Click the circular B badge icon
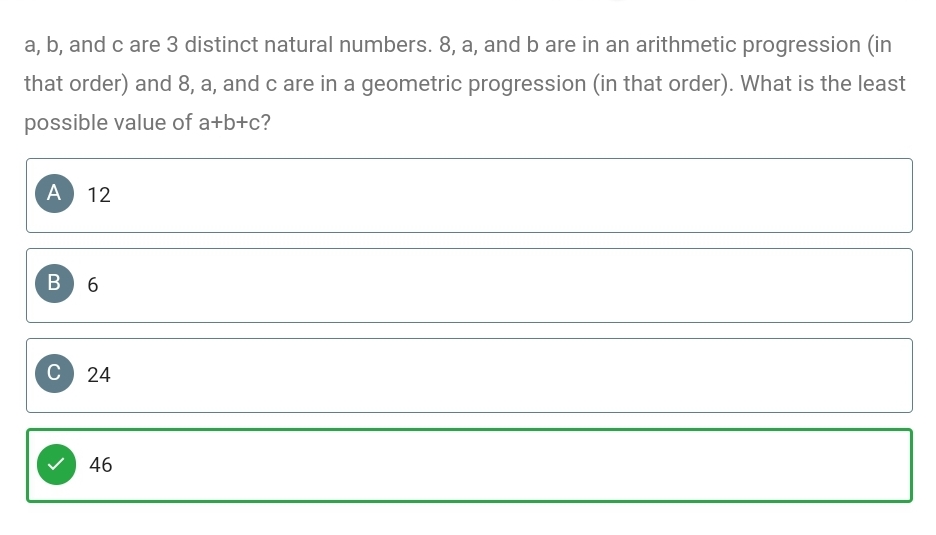This screenshot has height=535, width=936. tap(54, 283)
